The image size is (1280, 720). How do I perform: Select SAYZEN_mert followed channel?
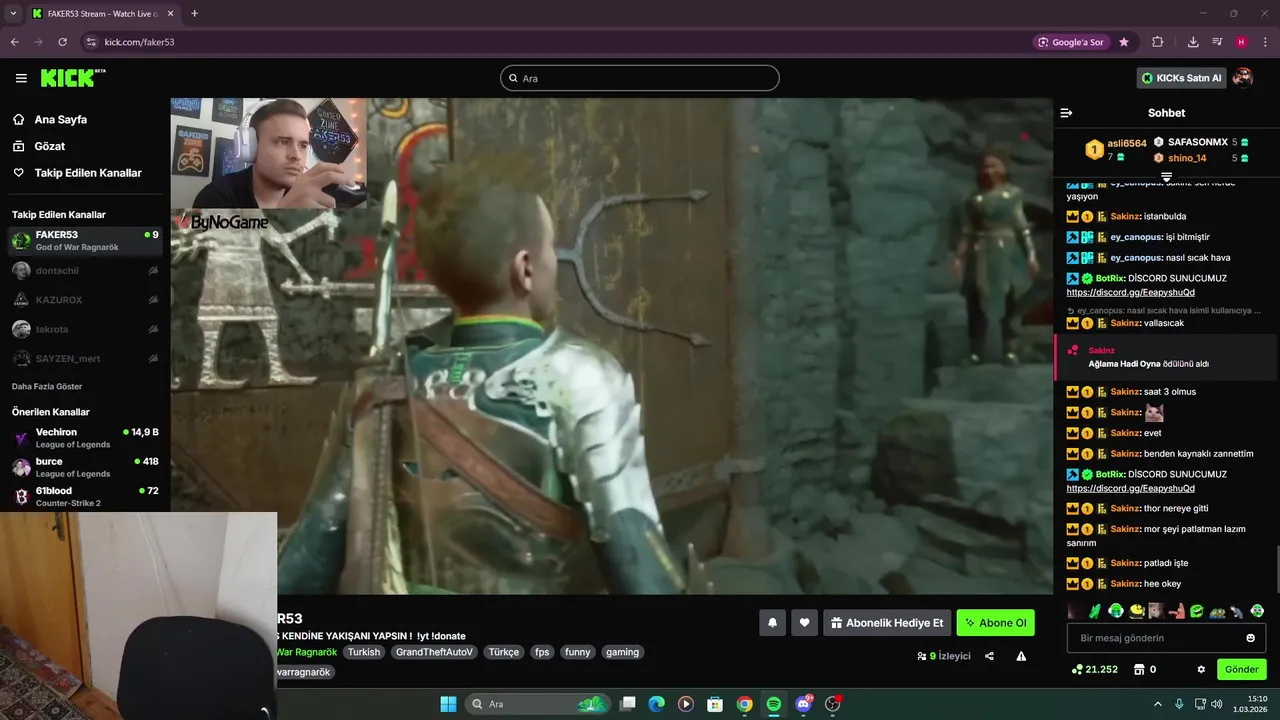(x=85, y=358)
